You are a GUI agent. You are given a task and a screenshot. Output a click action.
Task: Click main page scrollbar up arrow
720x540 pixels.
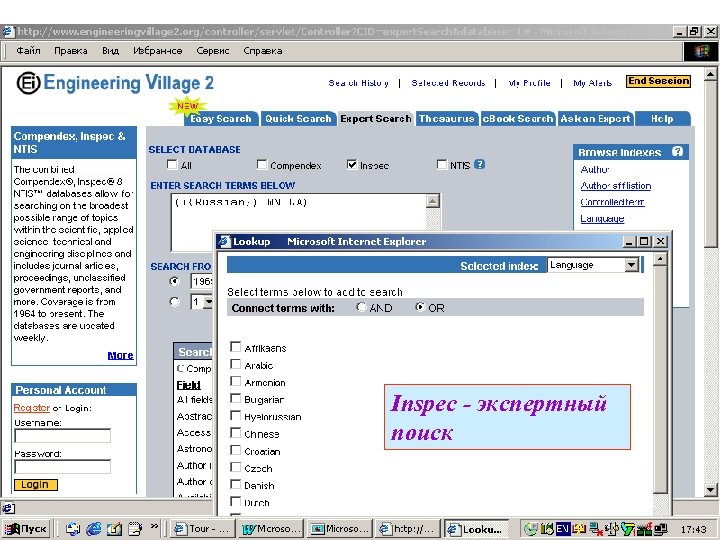tap(710, 73)
